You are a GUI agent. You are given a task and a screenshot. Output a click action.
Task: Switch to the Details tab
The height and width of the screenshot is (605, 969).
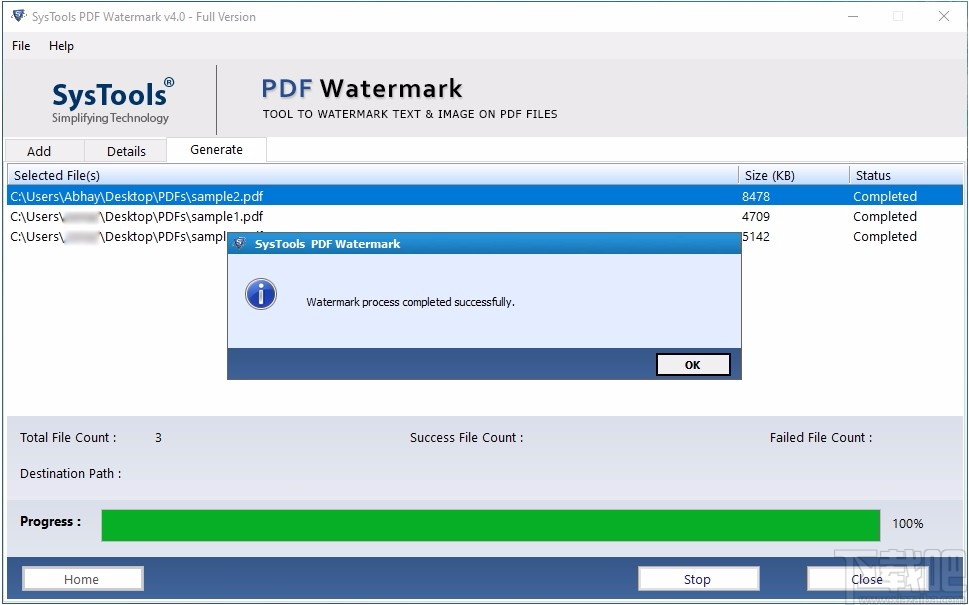[125, 150]
